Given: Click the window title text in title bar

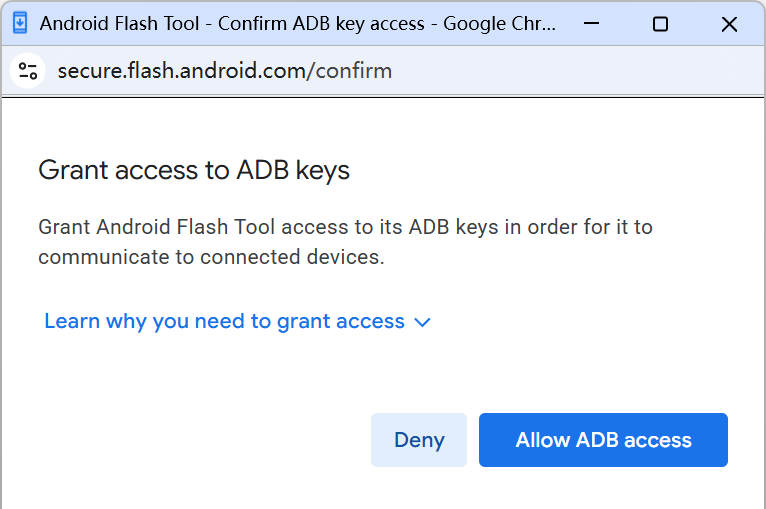Looking at the screenshot, I should (x=290, y=24).
